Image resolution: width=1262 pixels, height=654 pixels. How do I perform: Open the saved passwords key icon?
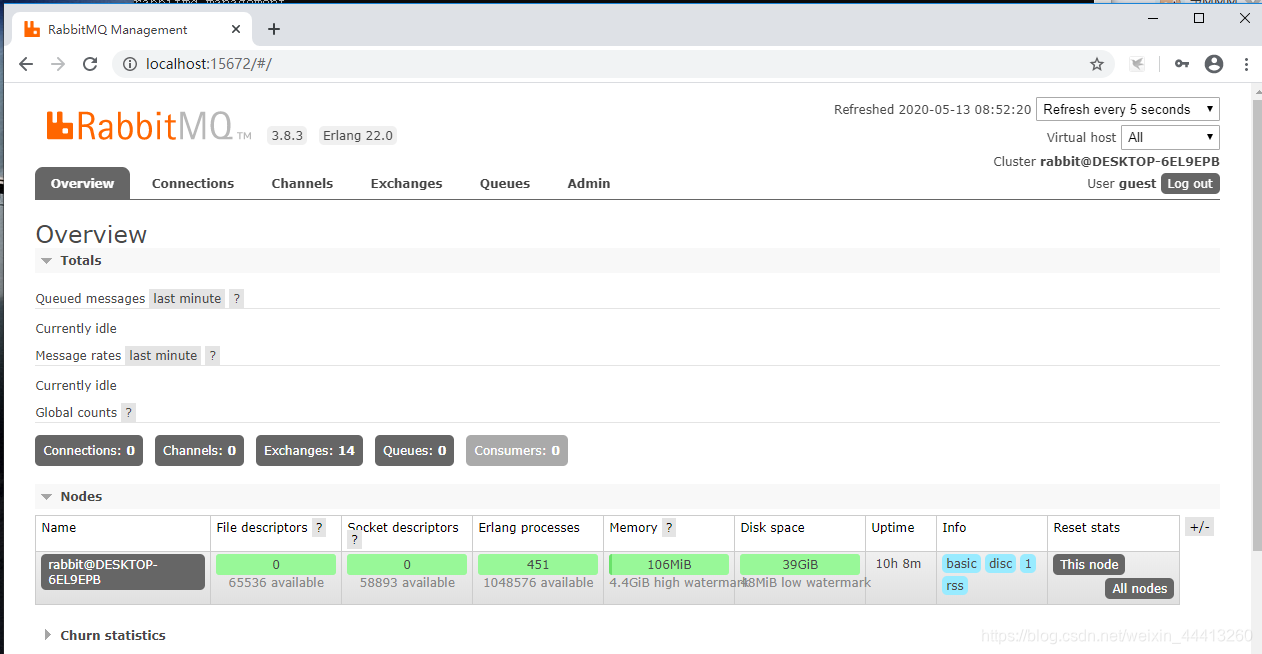1182,64
